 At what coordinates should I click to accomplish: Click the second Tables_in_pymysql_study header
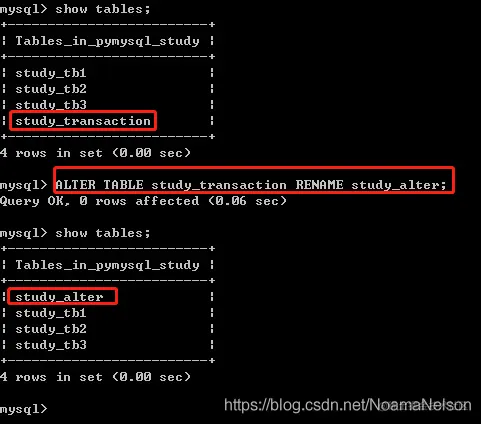(107, 265)
